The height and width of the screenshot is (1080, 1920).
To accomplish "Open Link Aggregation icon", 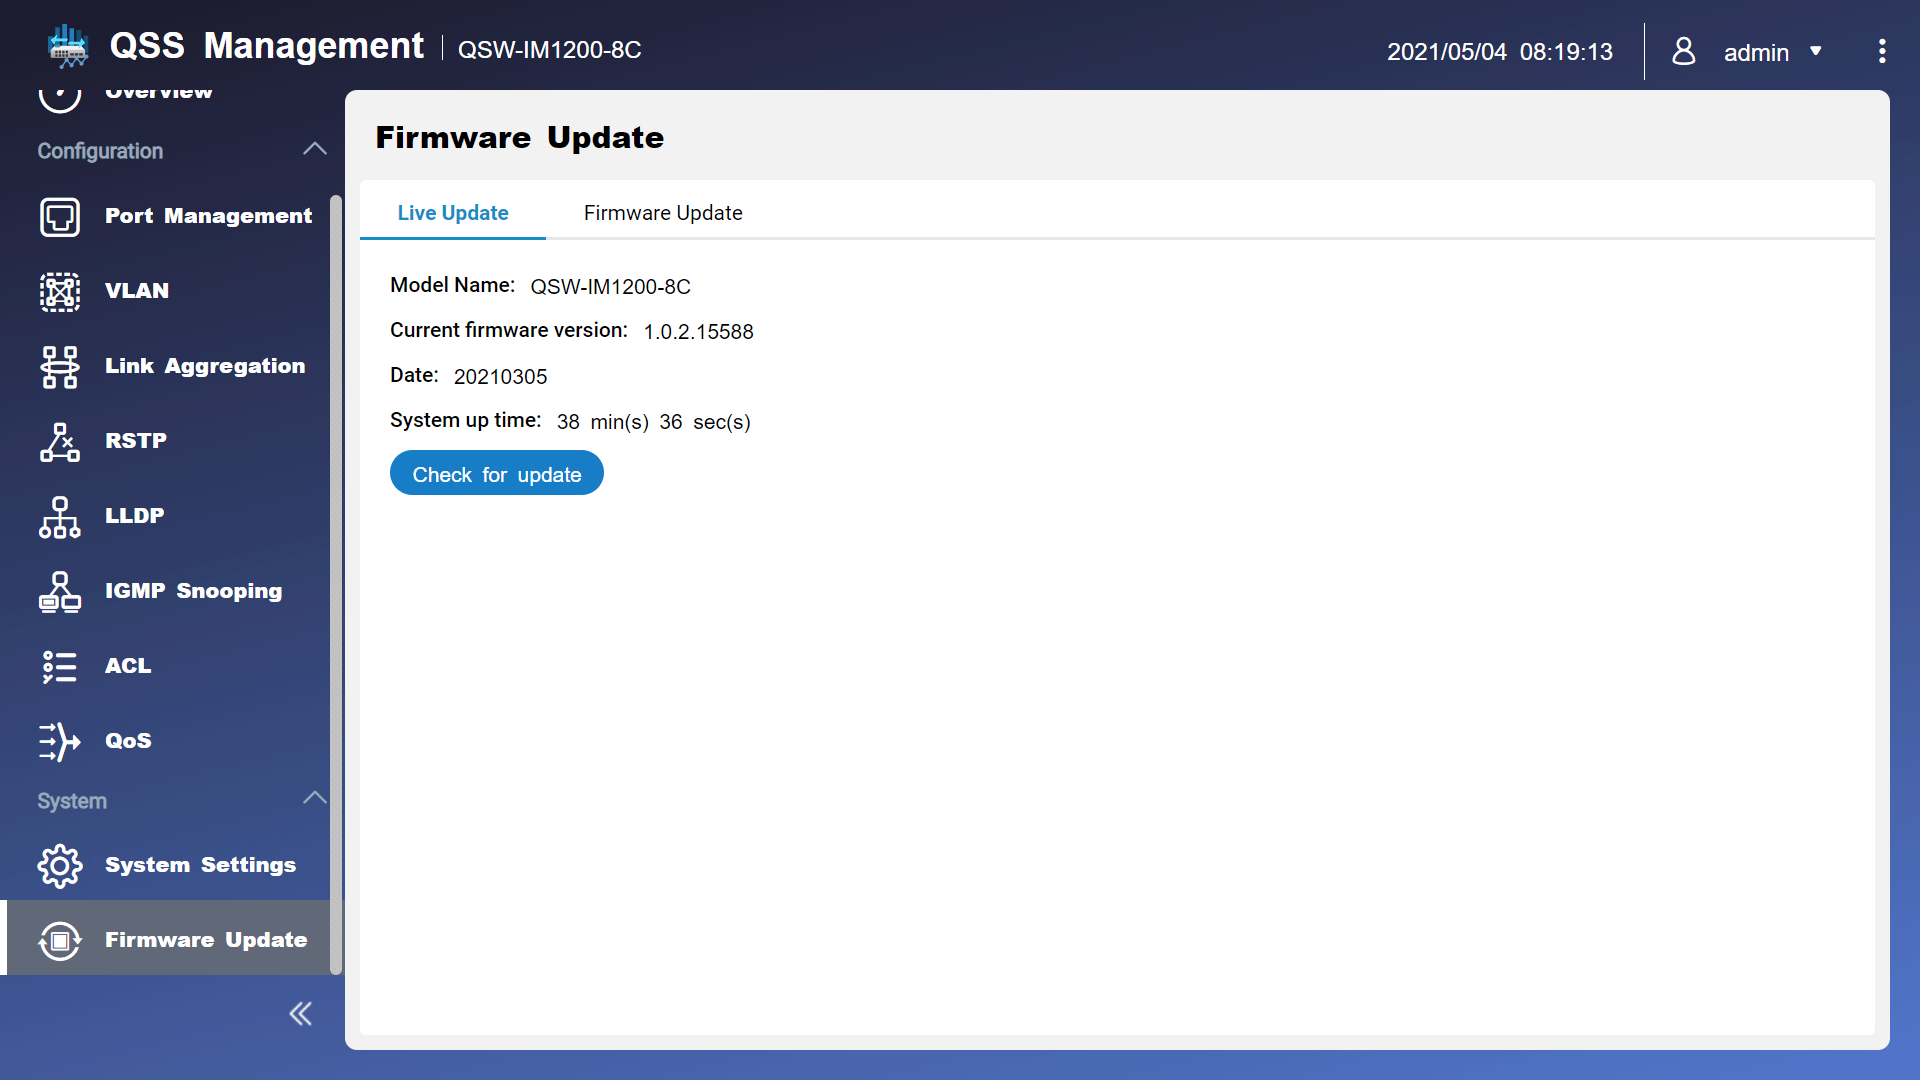I will pyautogui.click(x=60, y=366).
